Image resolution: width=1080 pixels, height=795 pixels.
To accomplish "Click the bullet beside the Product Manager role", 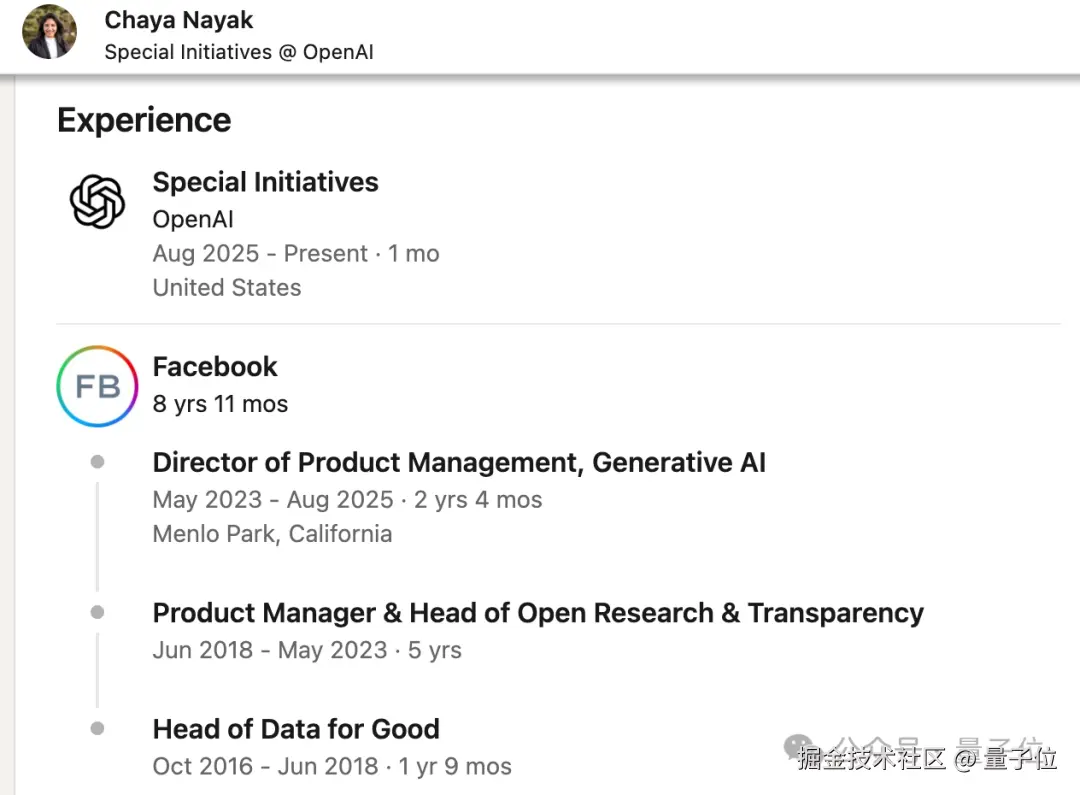I will point(97,612).
